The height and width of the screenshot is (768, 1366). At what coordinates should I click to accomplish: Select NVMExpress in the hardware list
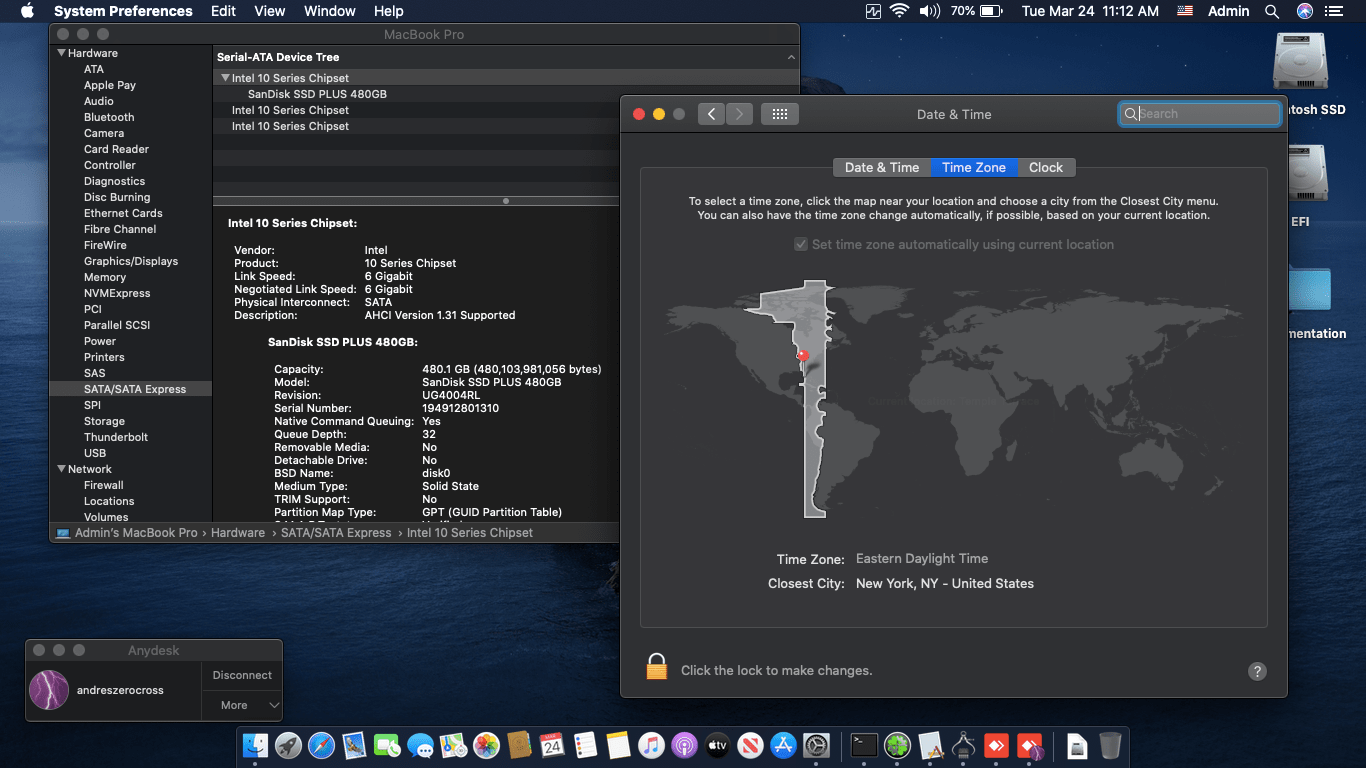point(117,293)
